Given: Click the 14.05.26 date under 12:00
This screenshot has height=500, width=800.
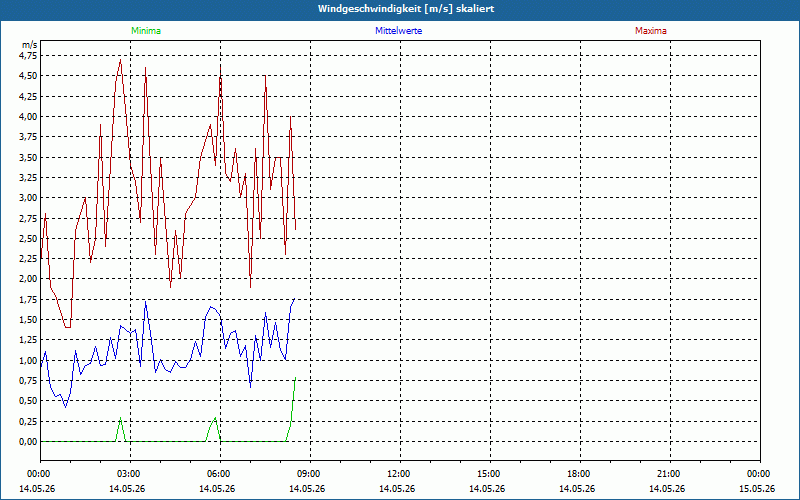Looking at the screenshot, I should pos(397,489).
